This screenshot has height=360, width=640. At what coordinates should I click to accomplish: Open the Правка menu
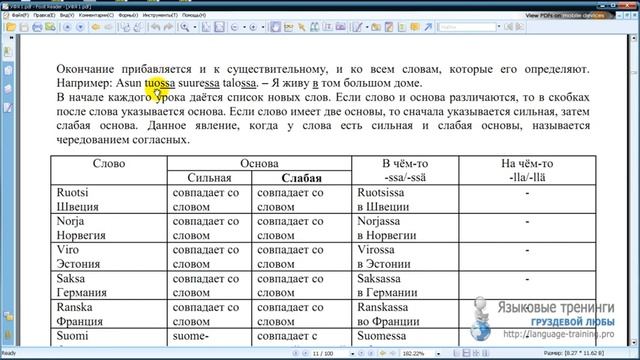pos(44,15)
